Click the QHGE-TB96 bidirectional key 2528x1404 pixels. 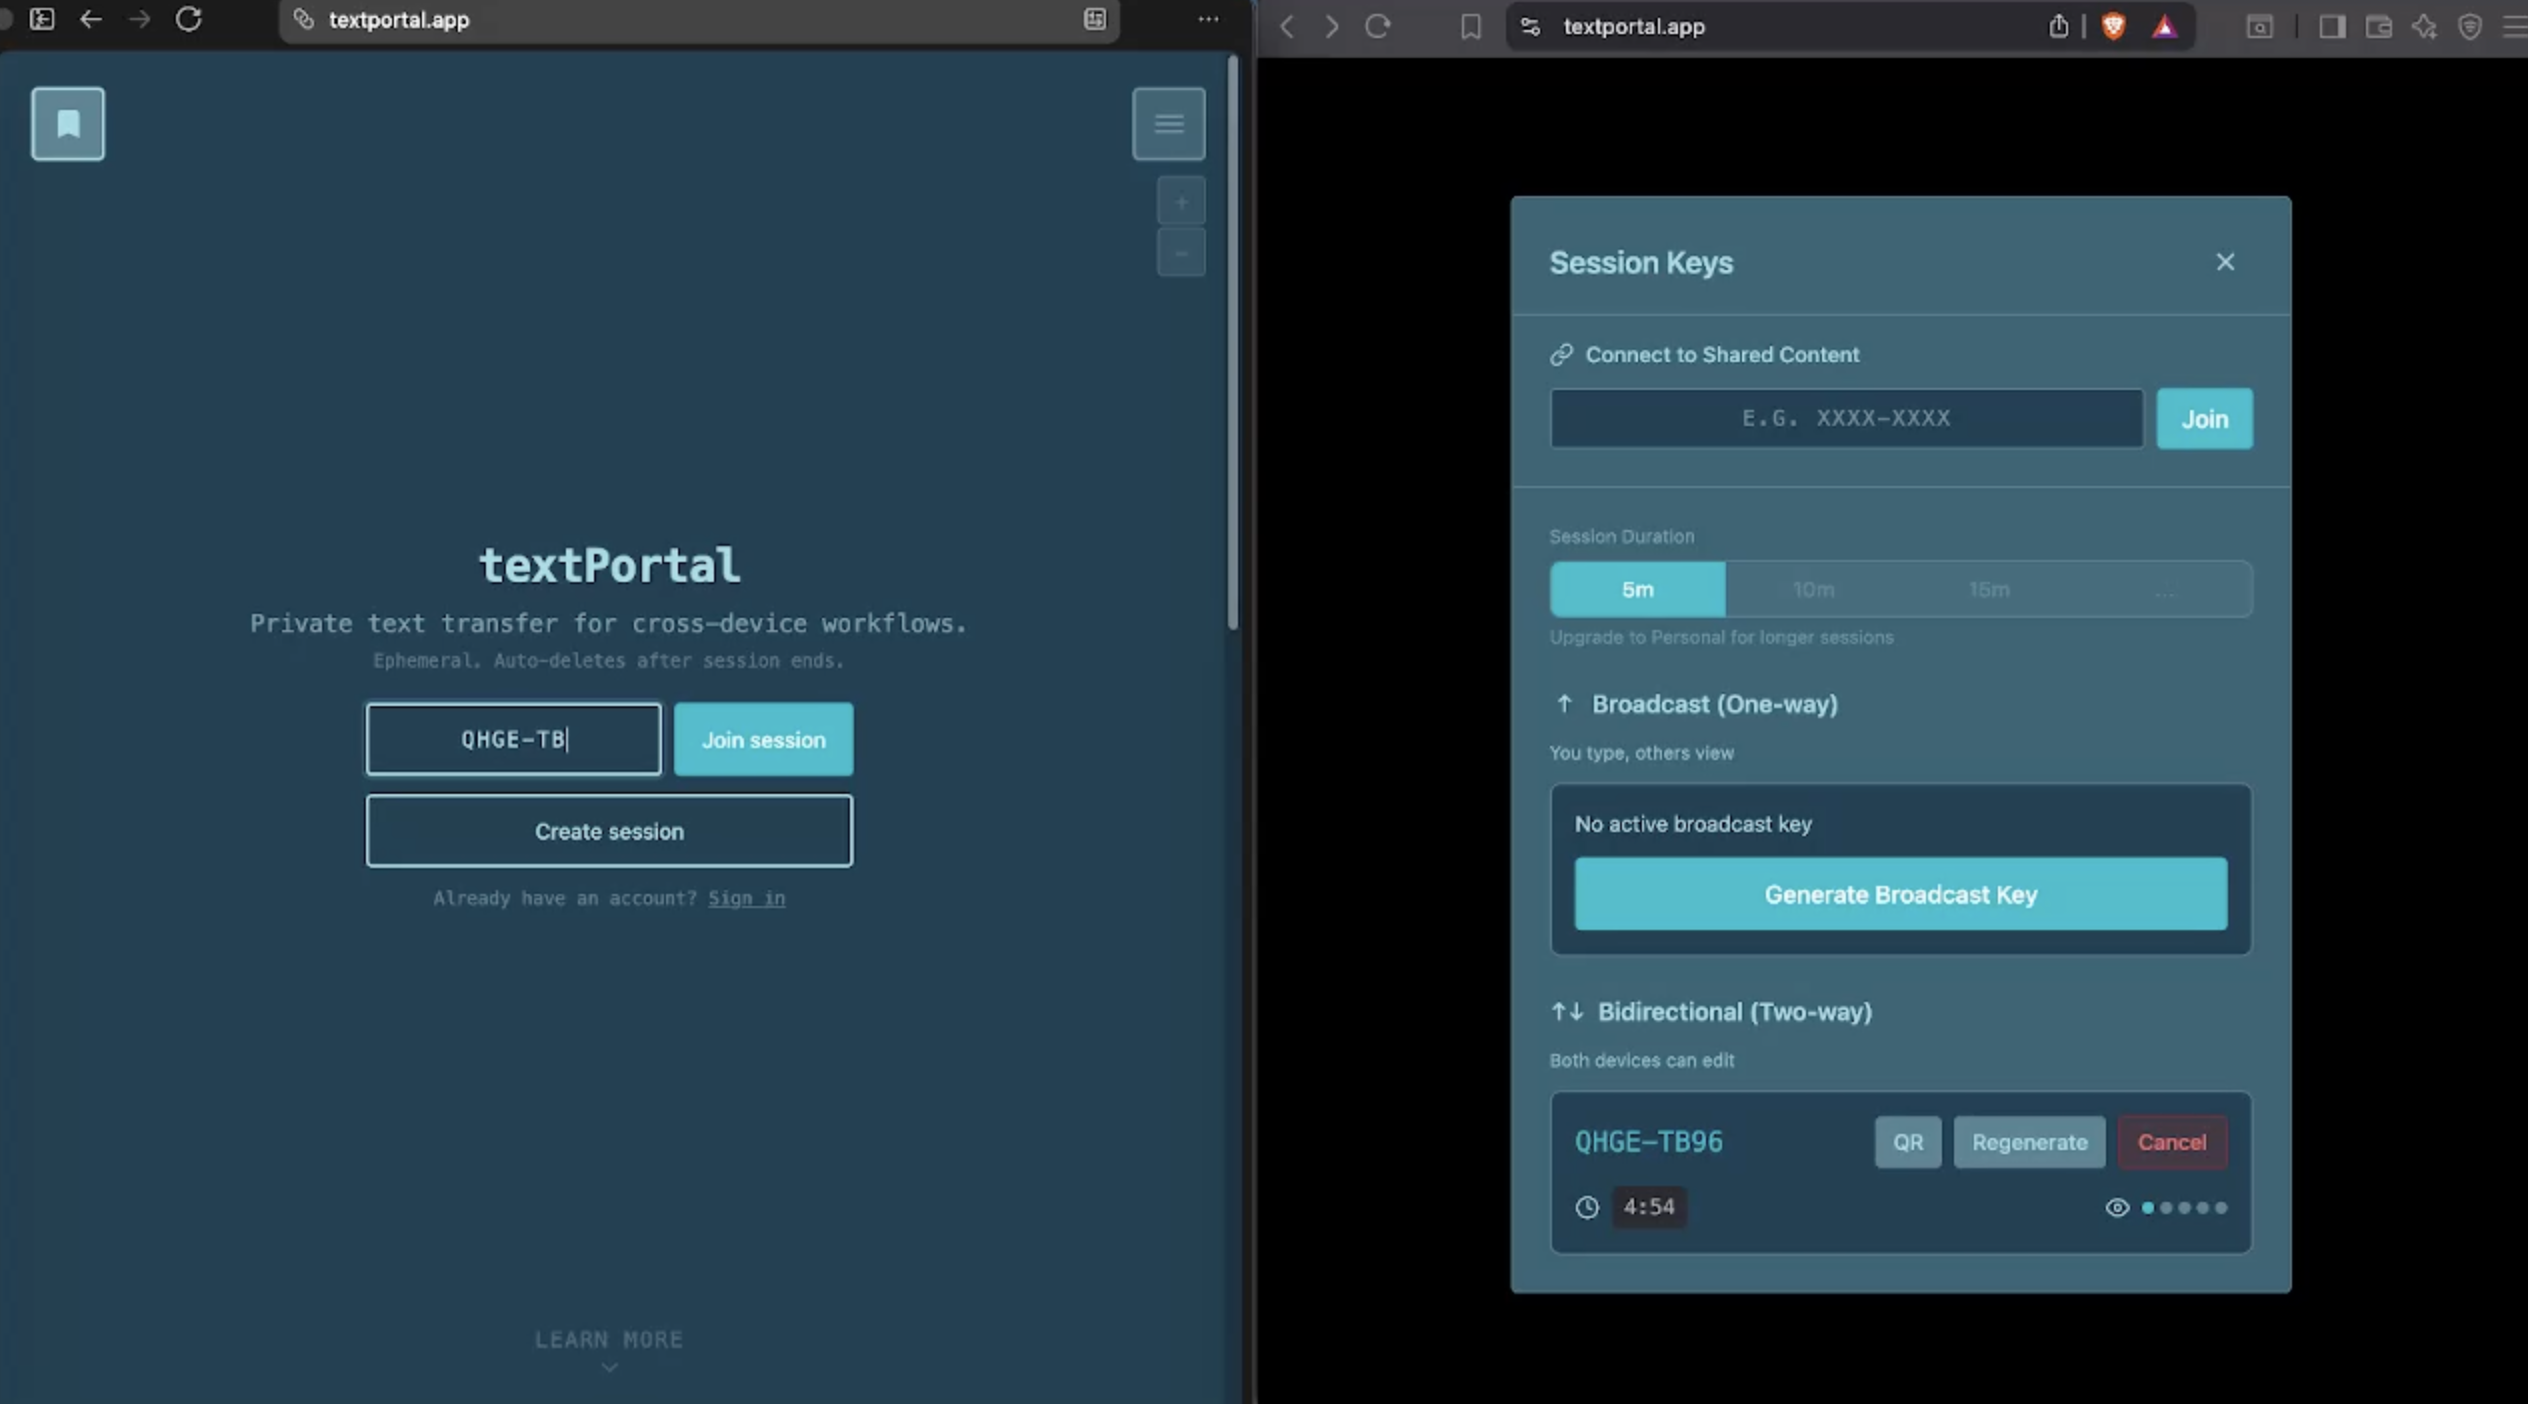pyautogui.click(x=1648, y=1142)
